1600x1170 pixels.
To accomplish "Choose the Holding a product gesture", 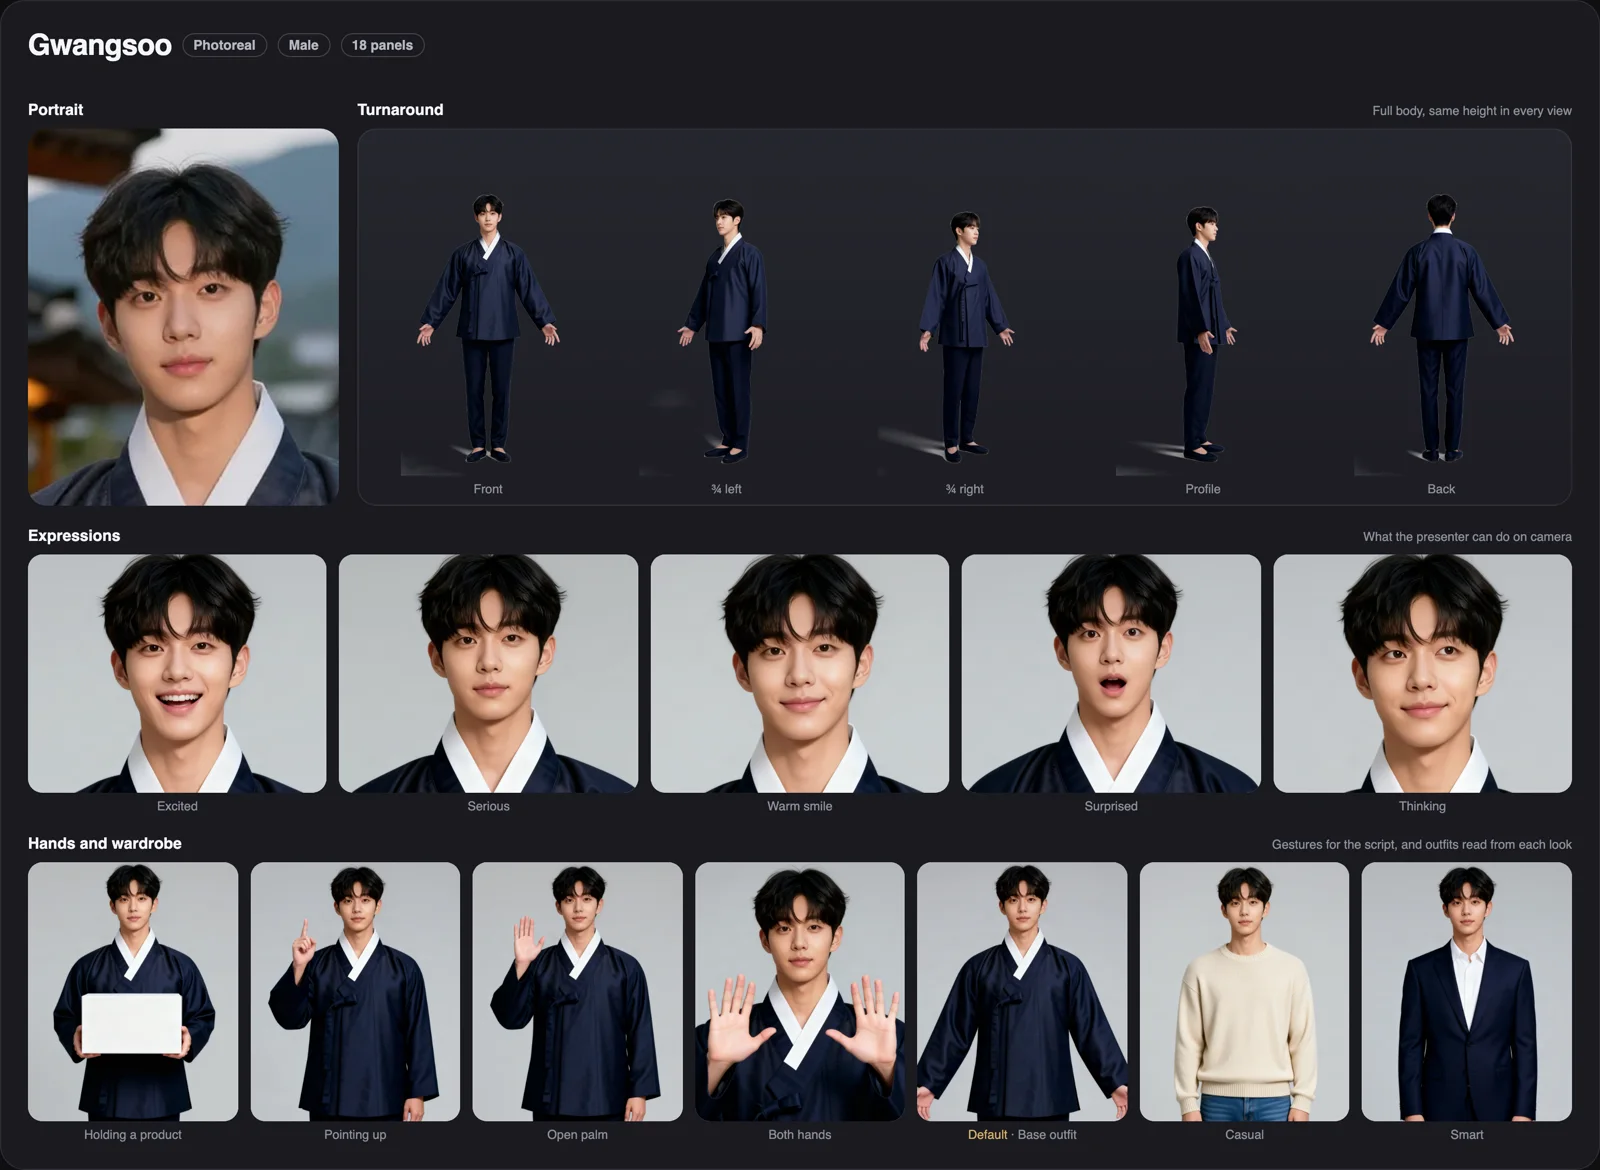I will [133, 992].
